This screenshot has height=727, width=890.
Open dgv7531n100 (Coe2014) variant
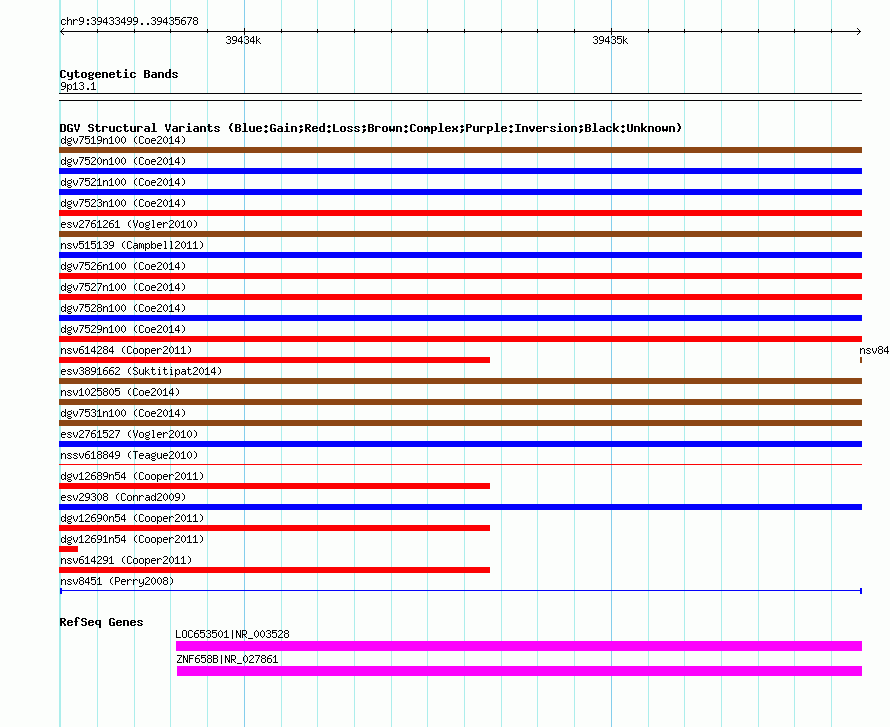coord(123,413)
